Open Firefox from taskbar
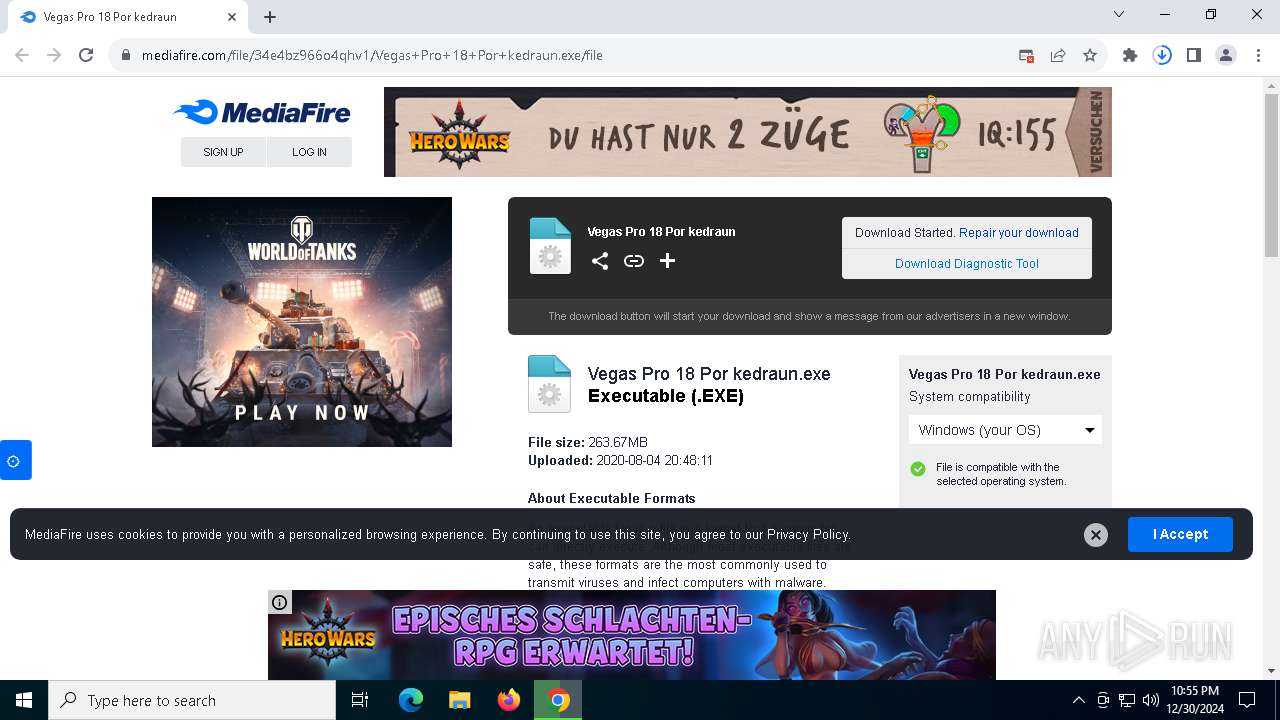The height and width of the screenshot is (720, 1280). (x=508, y=700)
